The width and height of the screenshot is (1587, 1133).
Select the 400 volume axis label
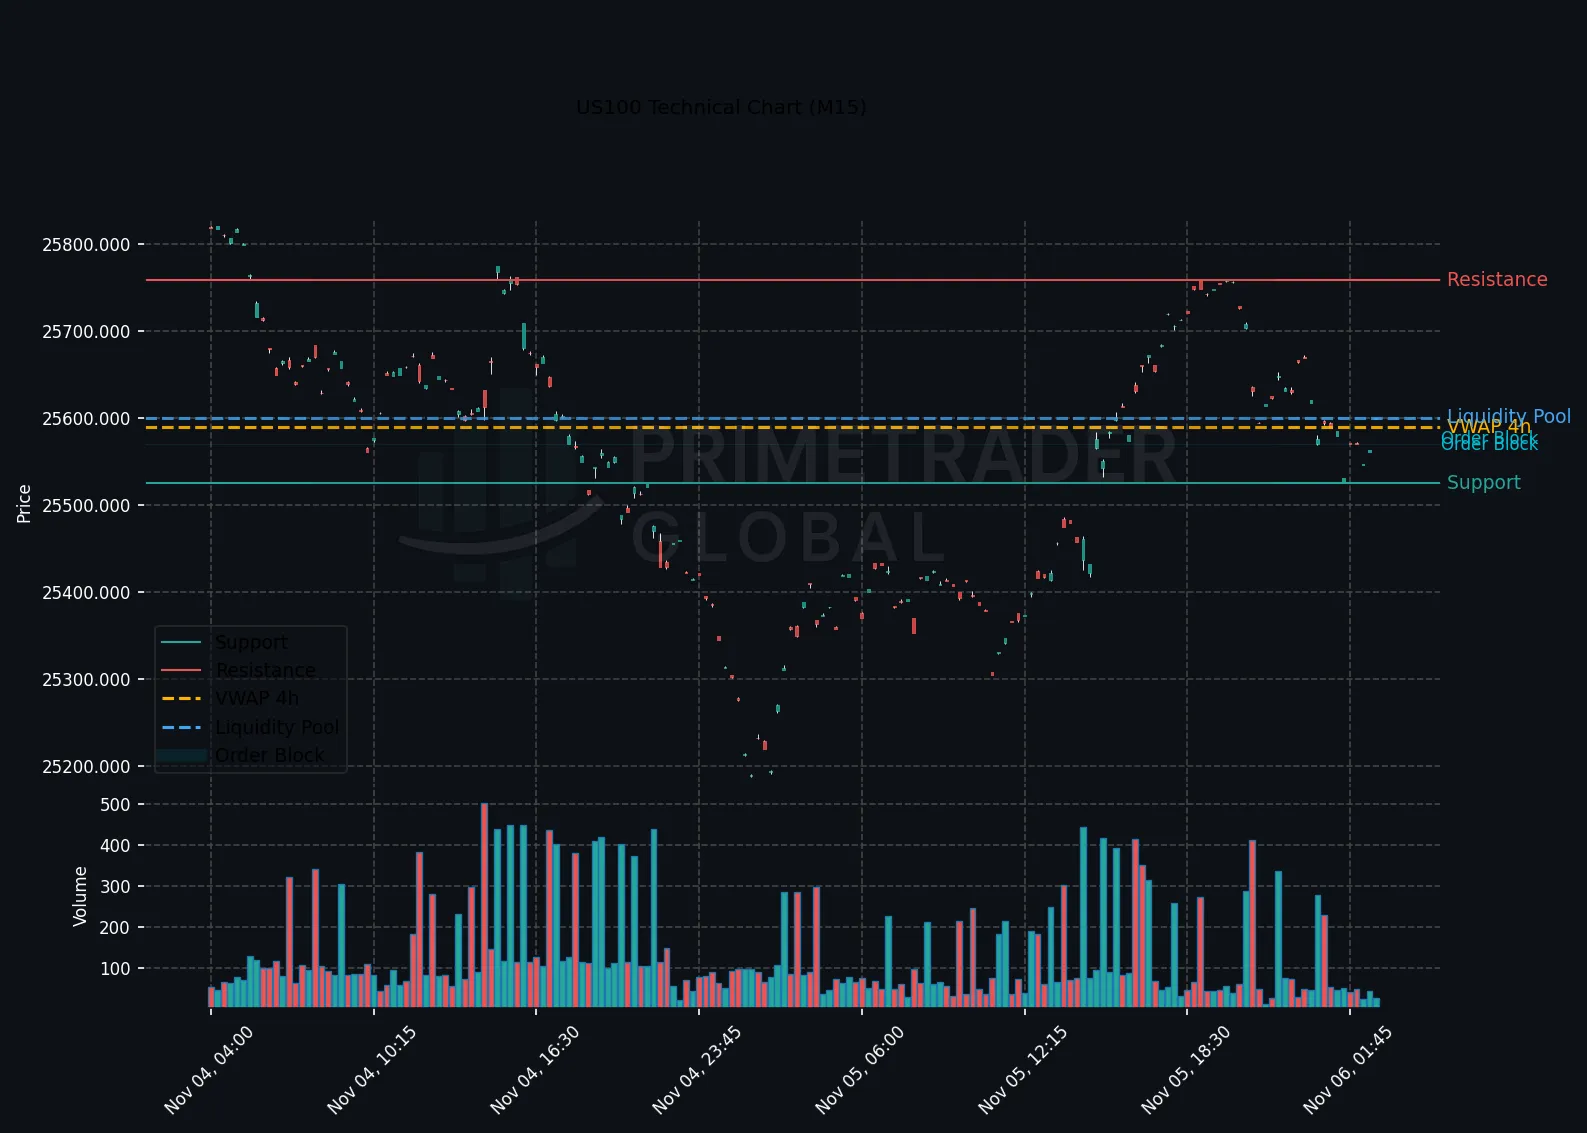(x=116, y=846)
